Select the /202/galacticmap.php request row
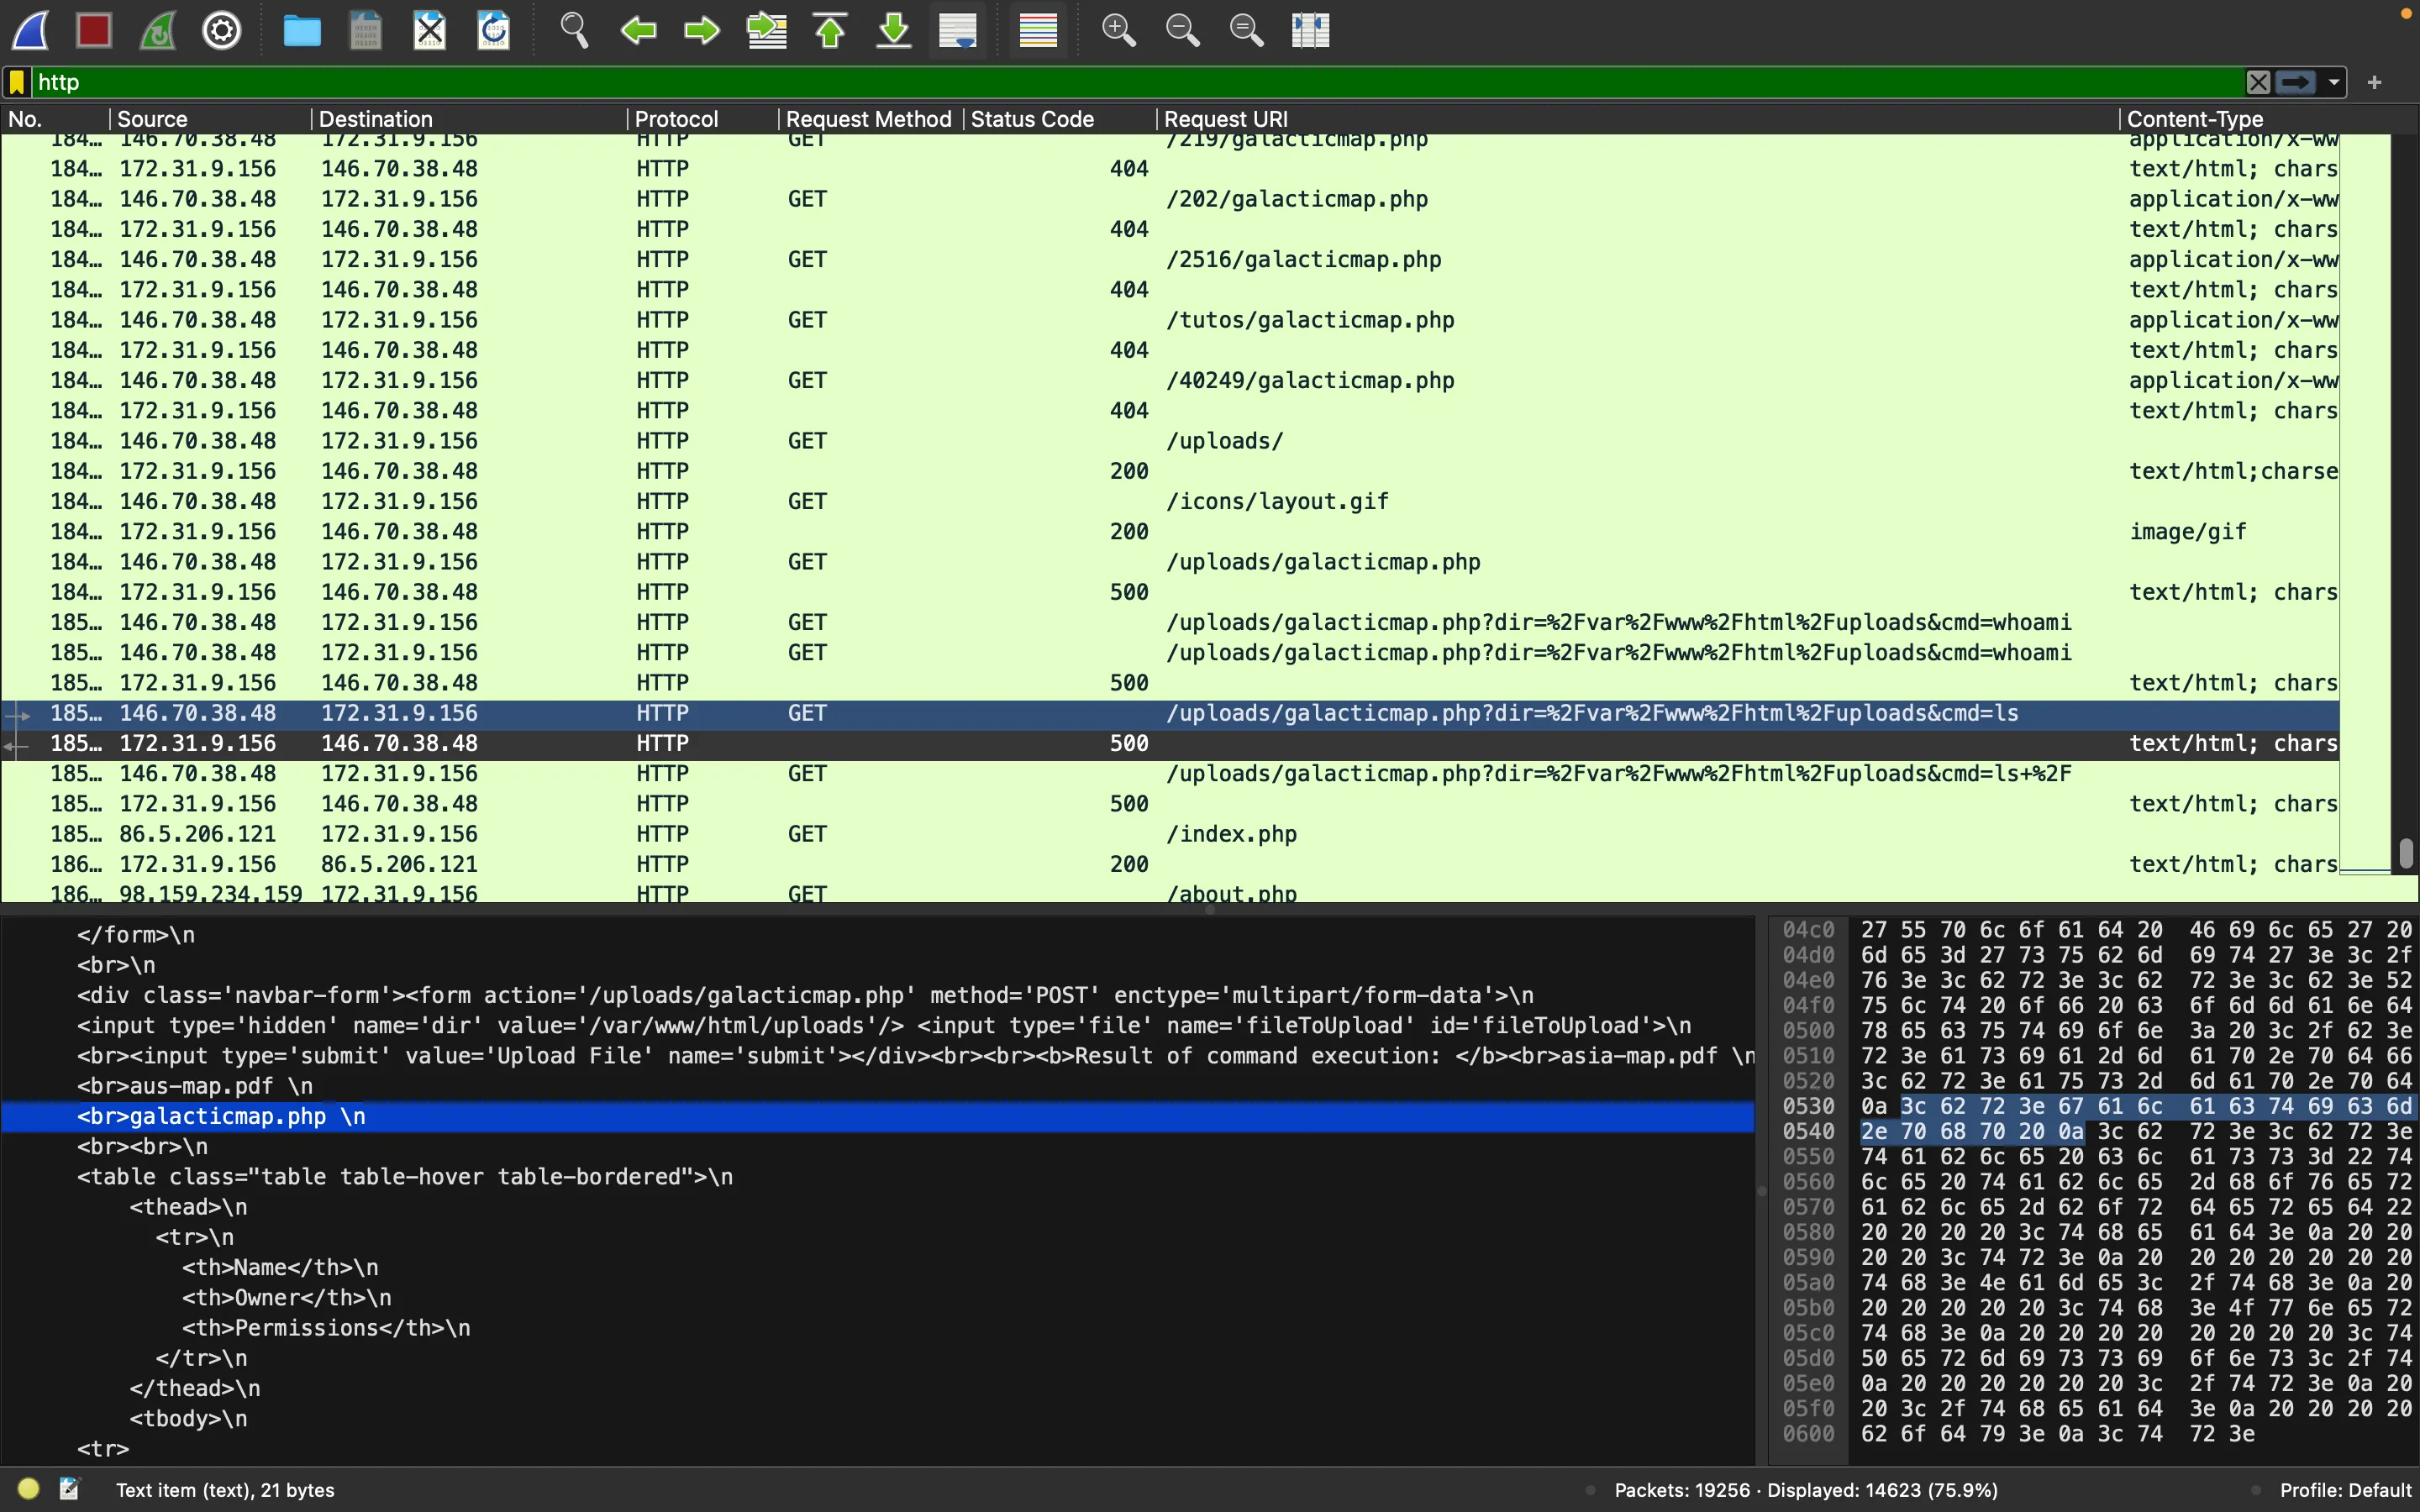The width and height of the screenshot is (2420, 1512). click(1170, 199)
